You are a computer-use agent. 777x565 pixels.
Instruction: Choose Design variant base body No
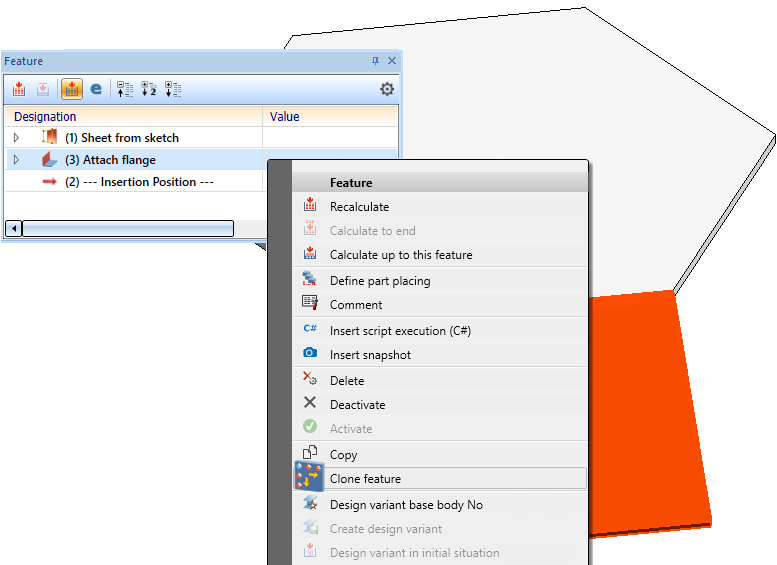[440, 505]
